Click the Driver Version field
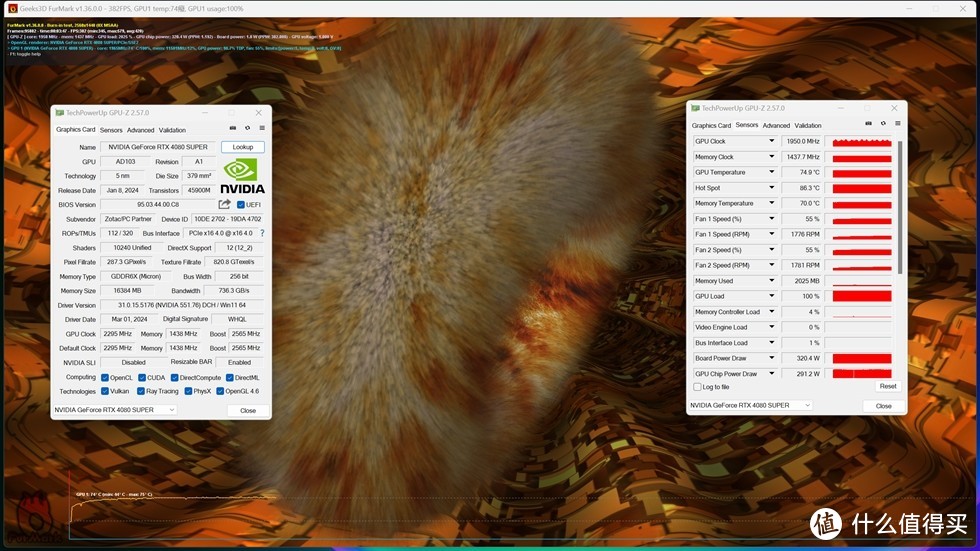Image resolution: width=980 pixels, height=551 pixels. 182,305
